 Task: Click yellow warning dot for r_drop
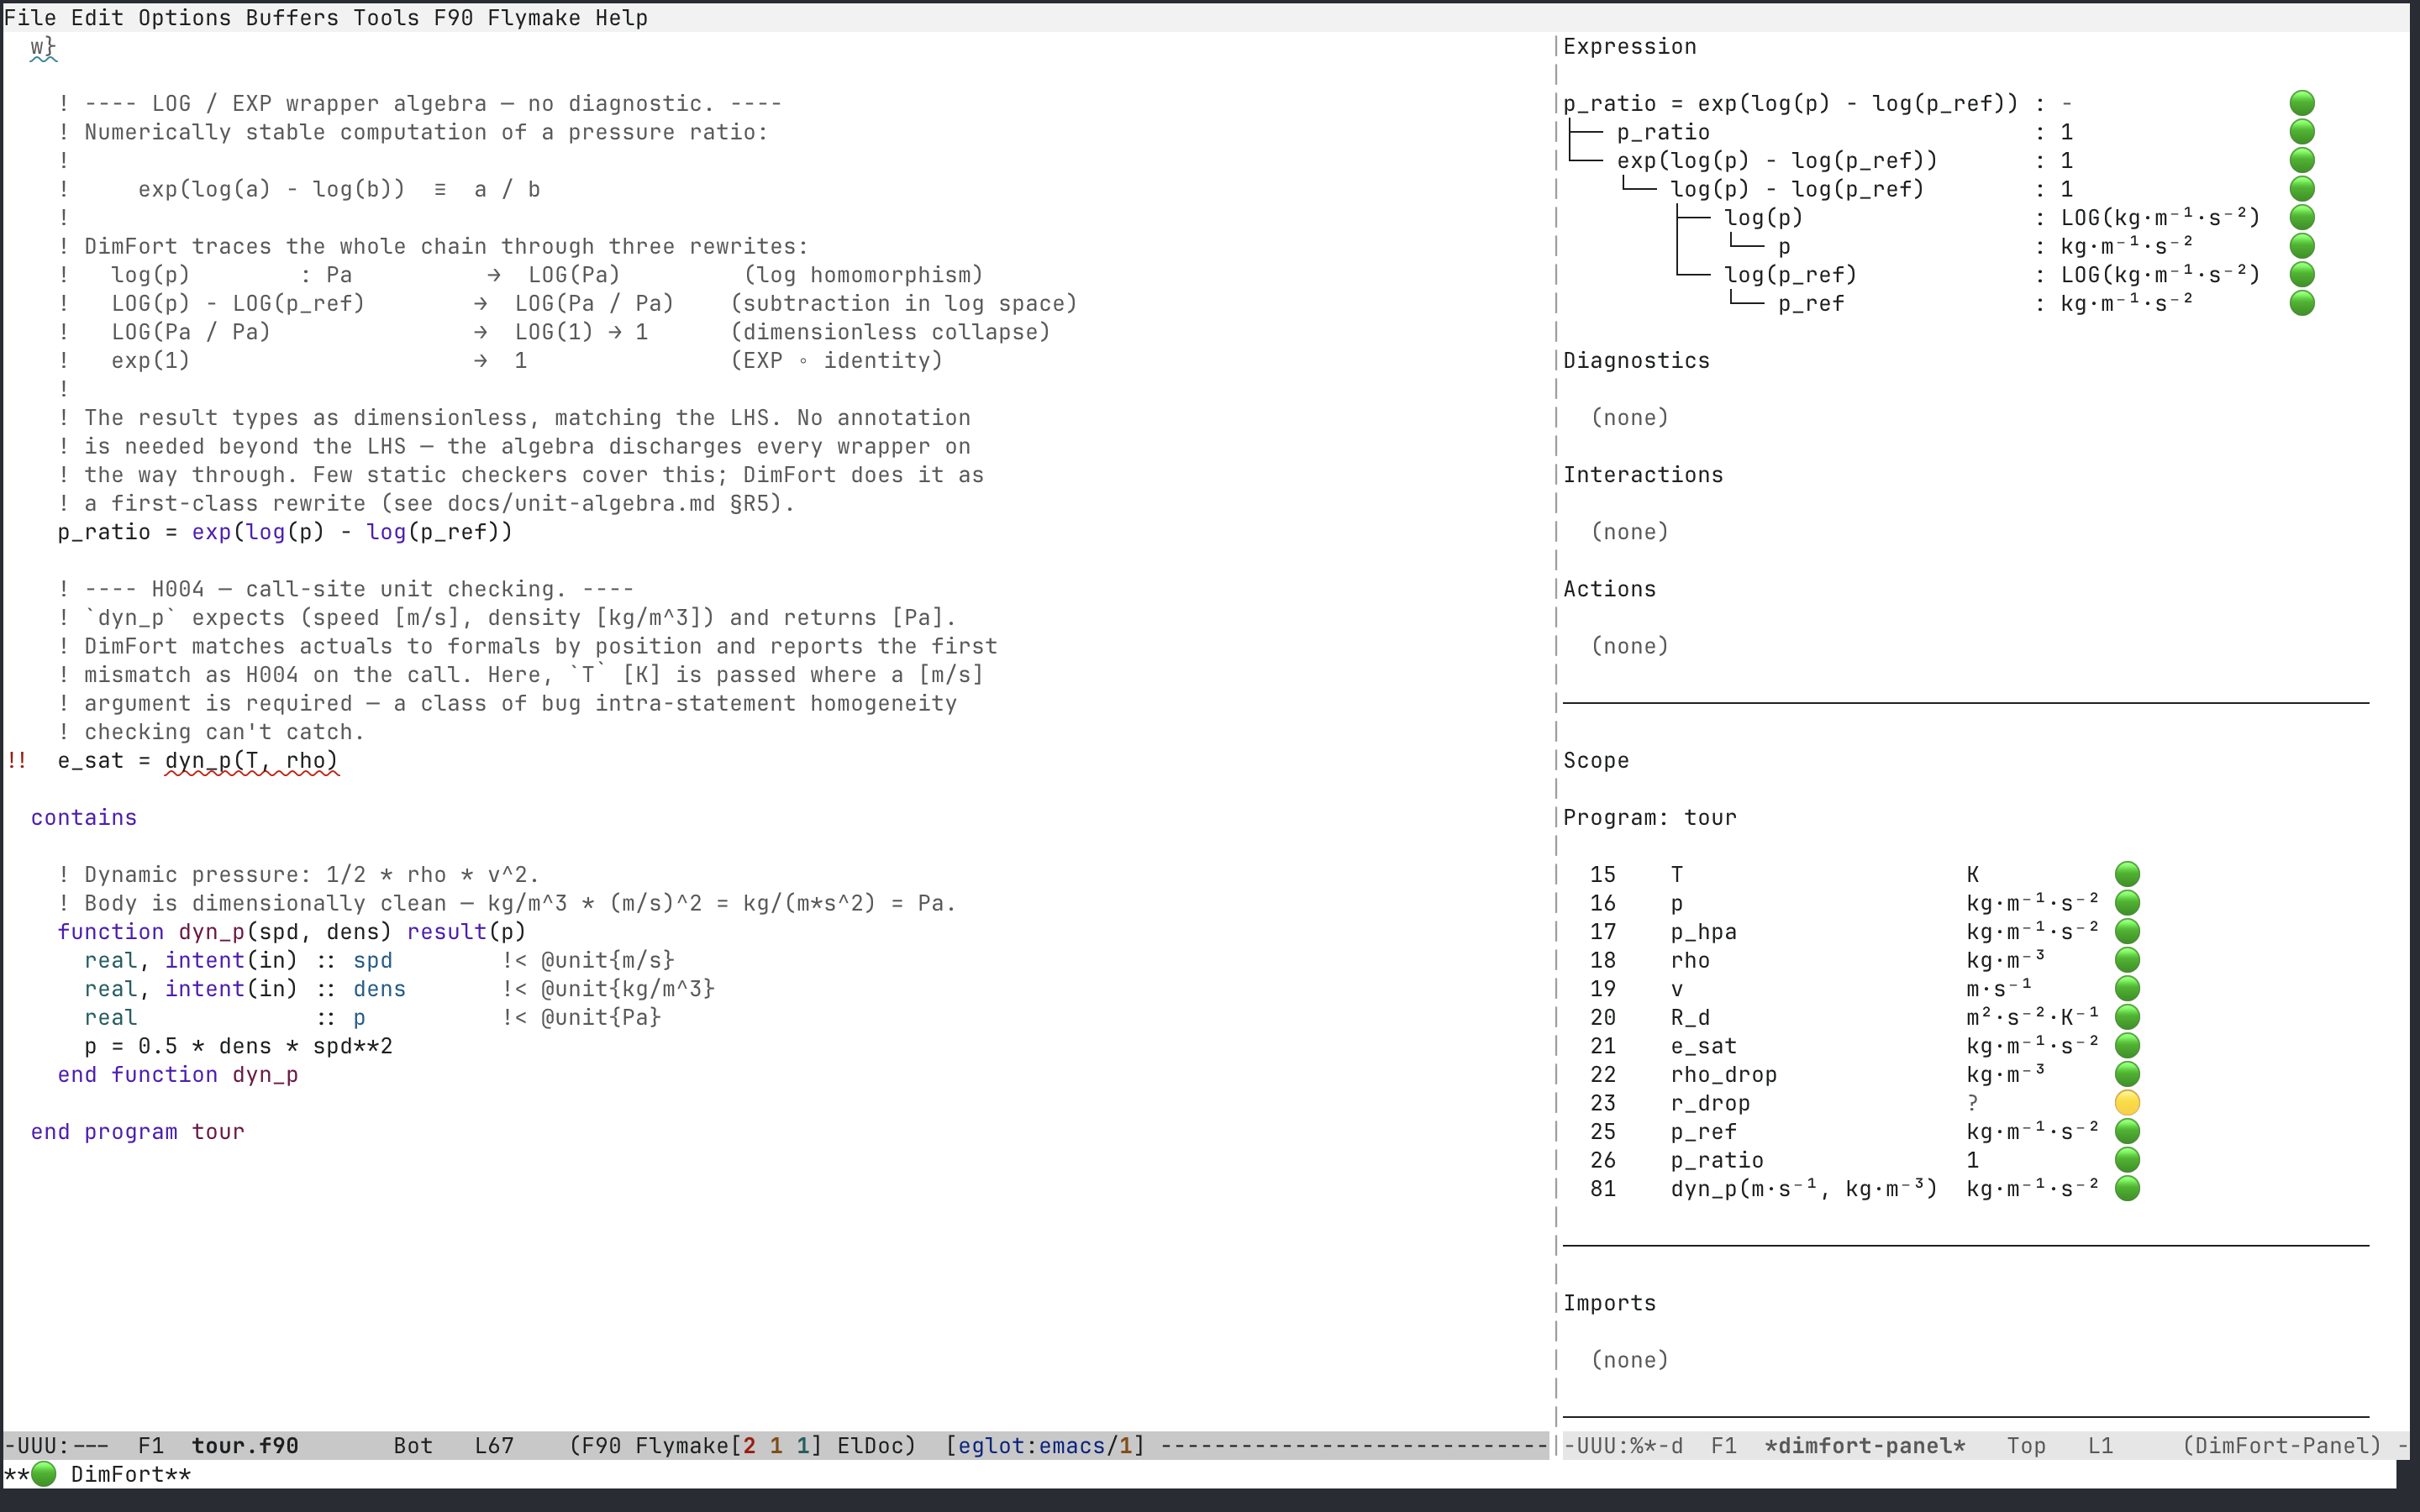tap(2128, 1103)
